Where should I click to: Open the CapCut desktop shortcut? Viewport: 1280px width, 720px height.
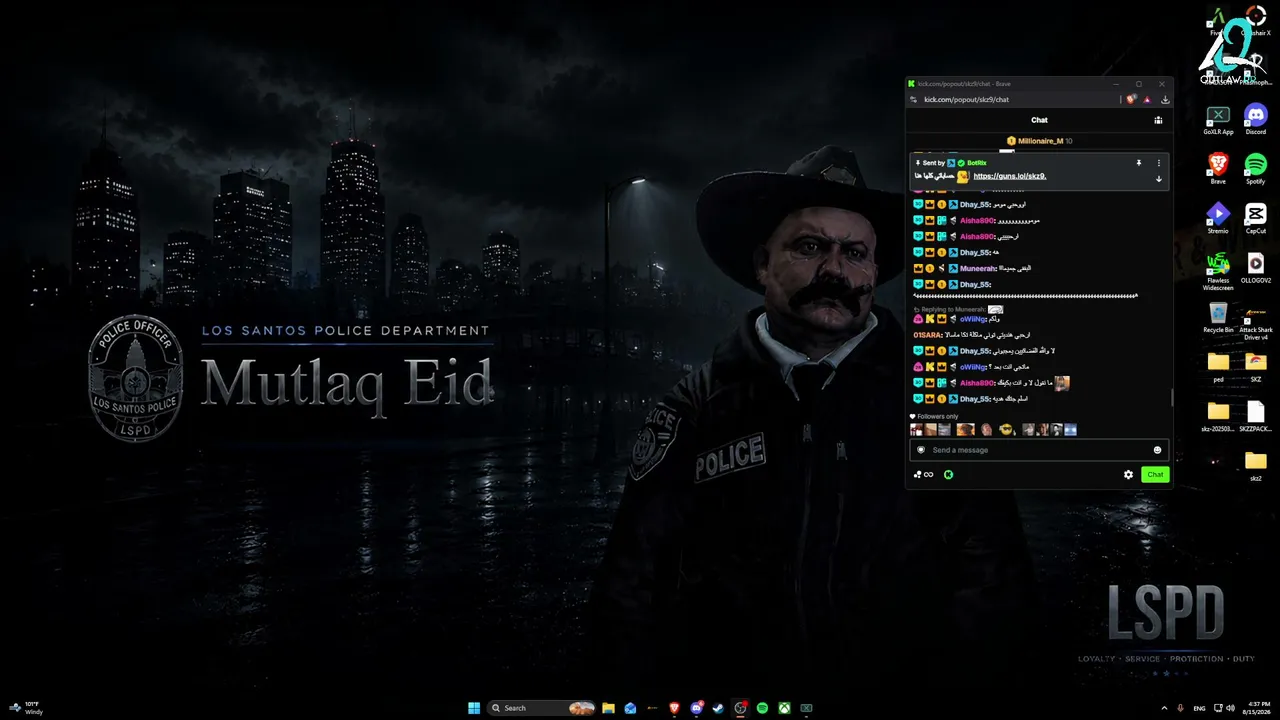click(1255, 217)
